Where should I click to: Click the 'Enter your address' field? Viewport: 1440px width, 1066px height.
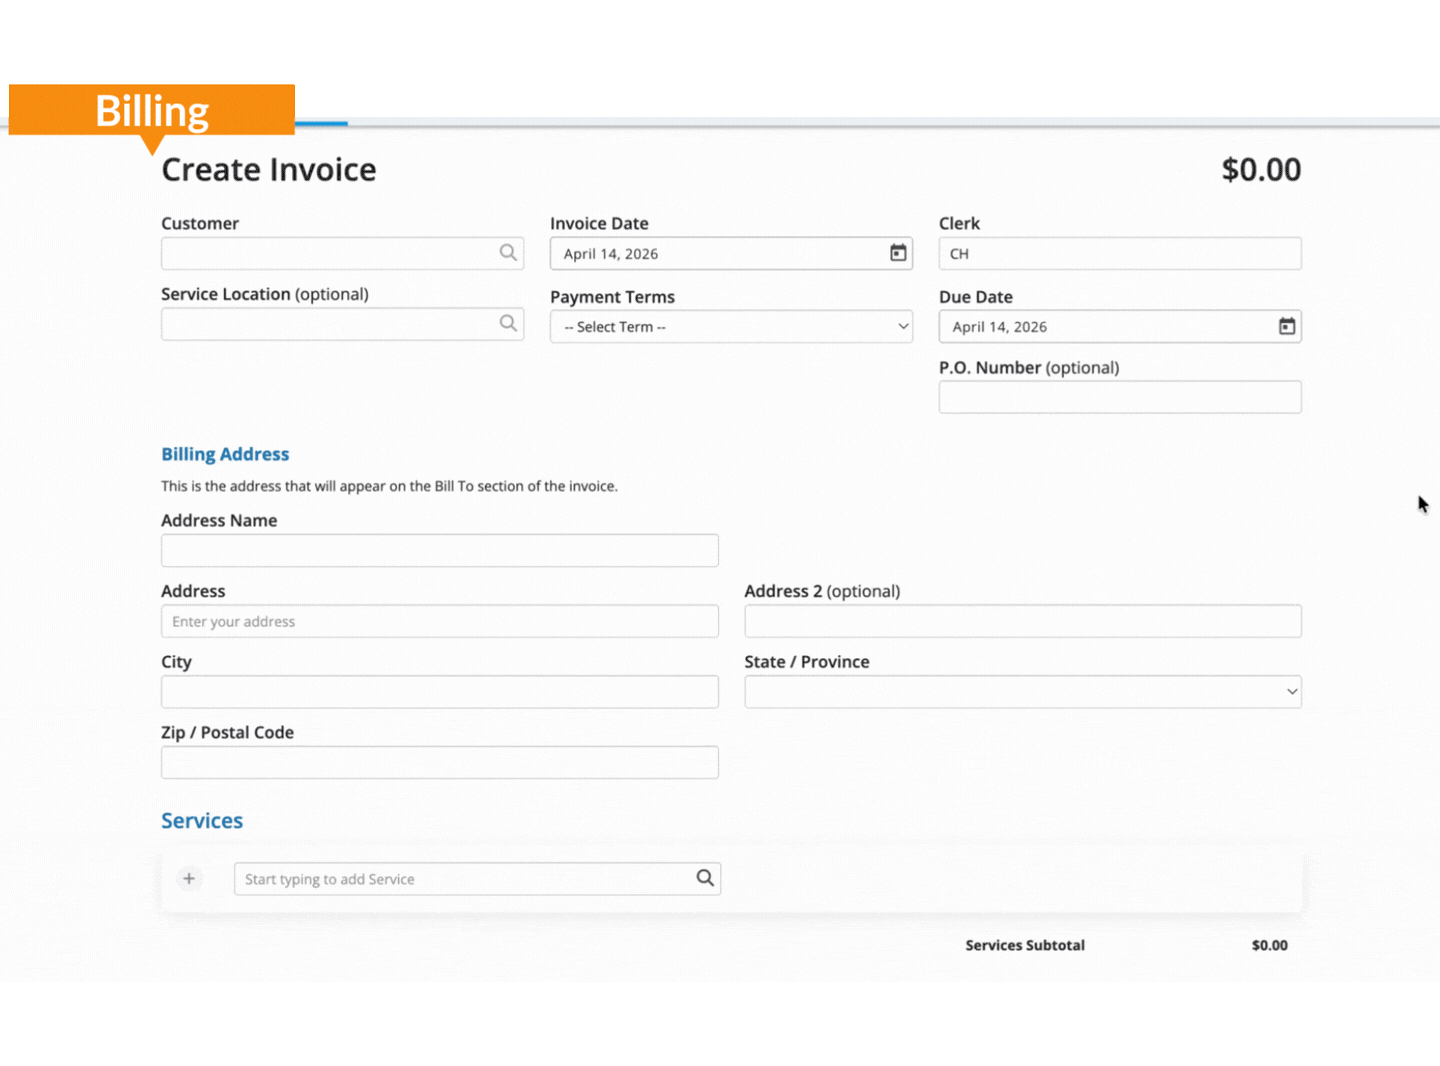coord(439,622)
